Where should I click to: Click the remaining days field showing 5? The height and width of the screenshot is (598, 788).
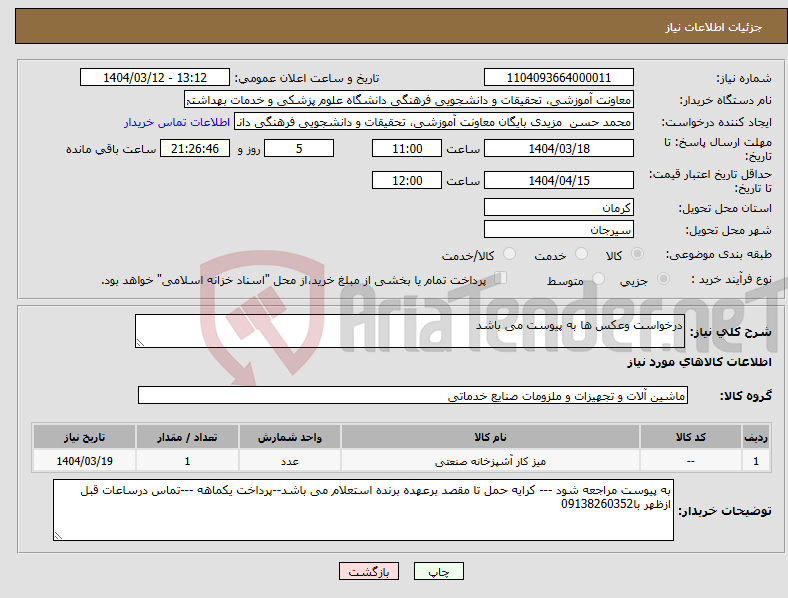pos(299,148)
